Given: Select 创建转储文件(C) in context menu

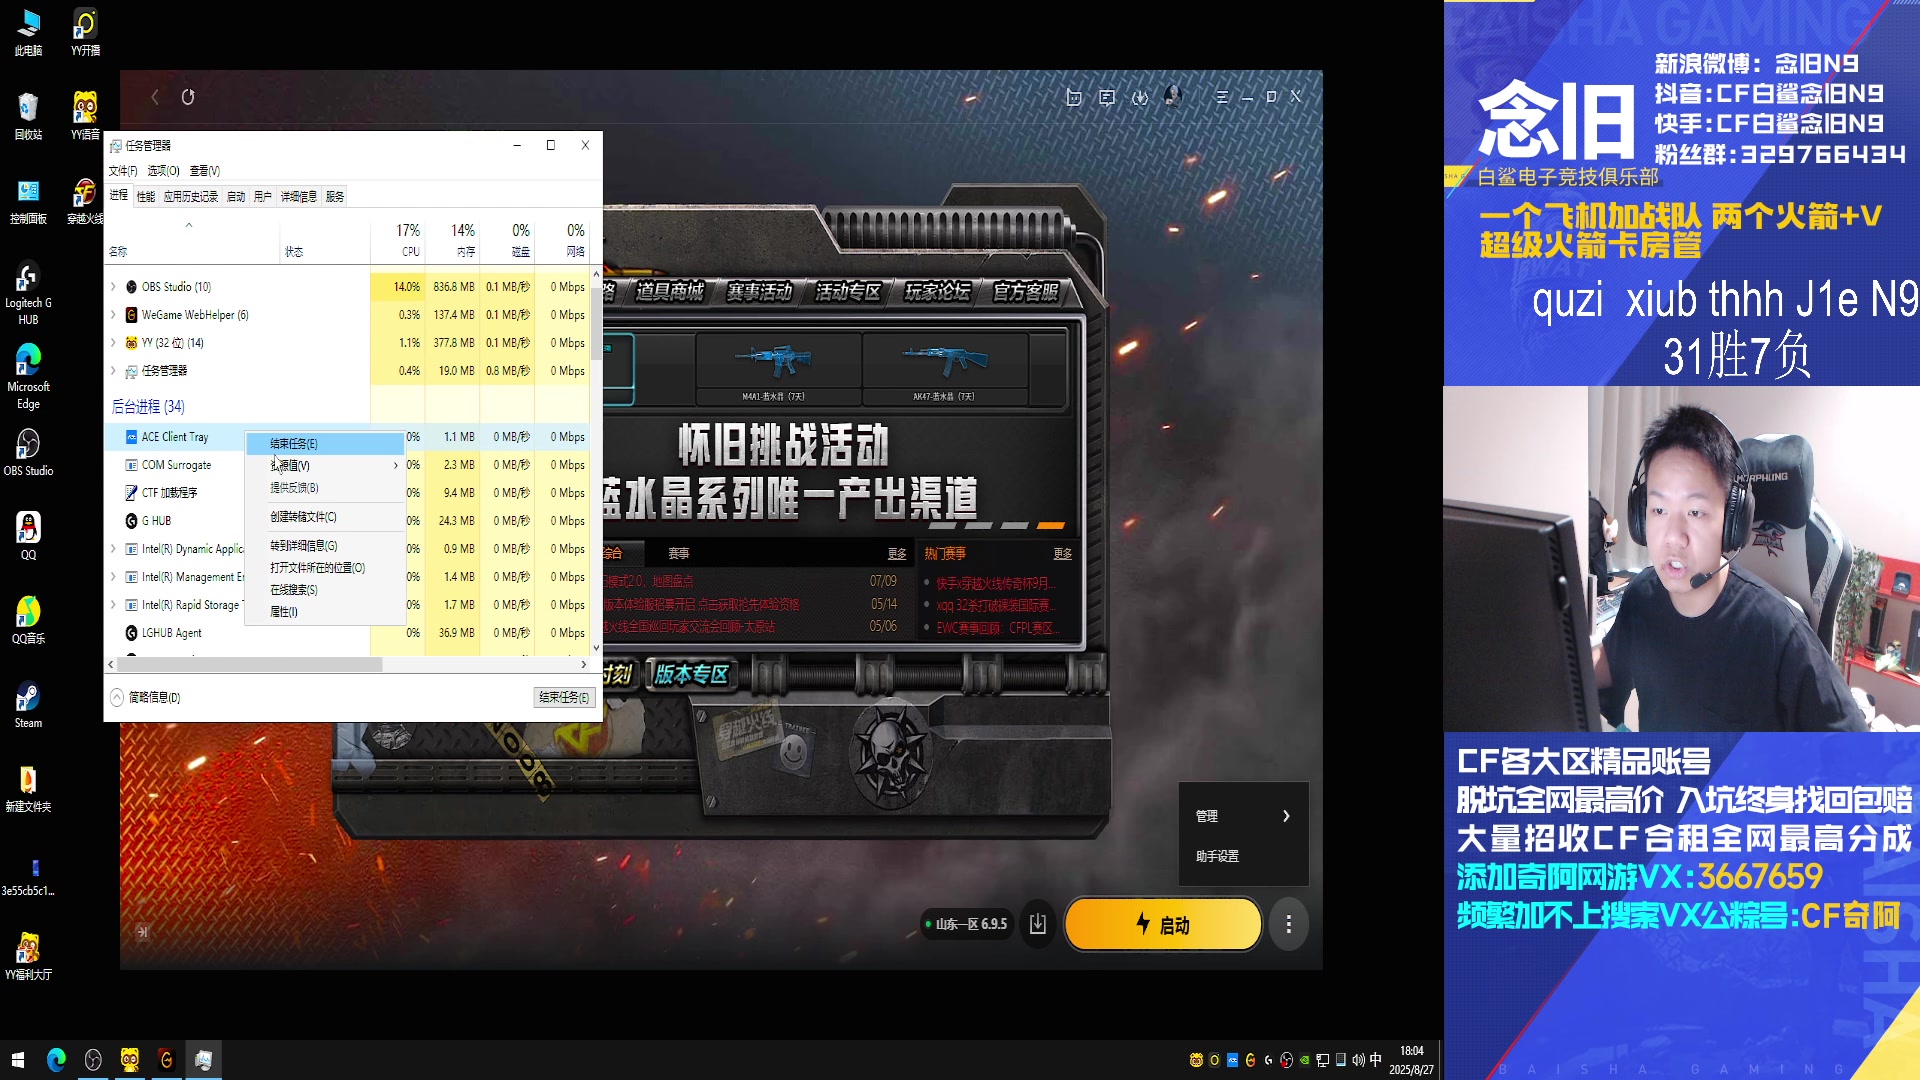Looking at the screenshot, I should pyautogui.click(x=325, y=517).
